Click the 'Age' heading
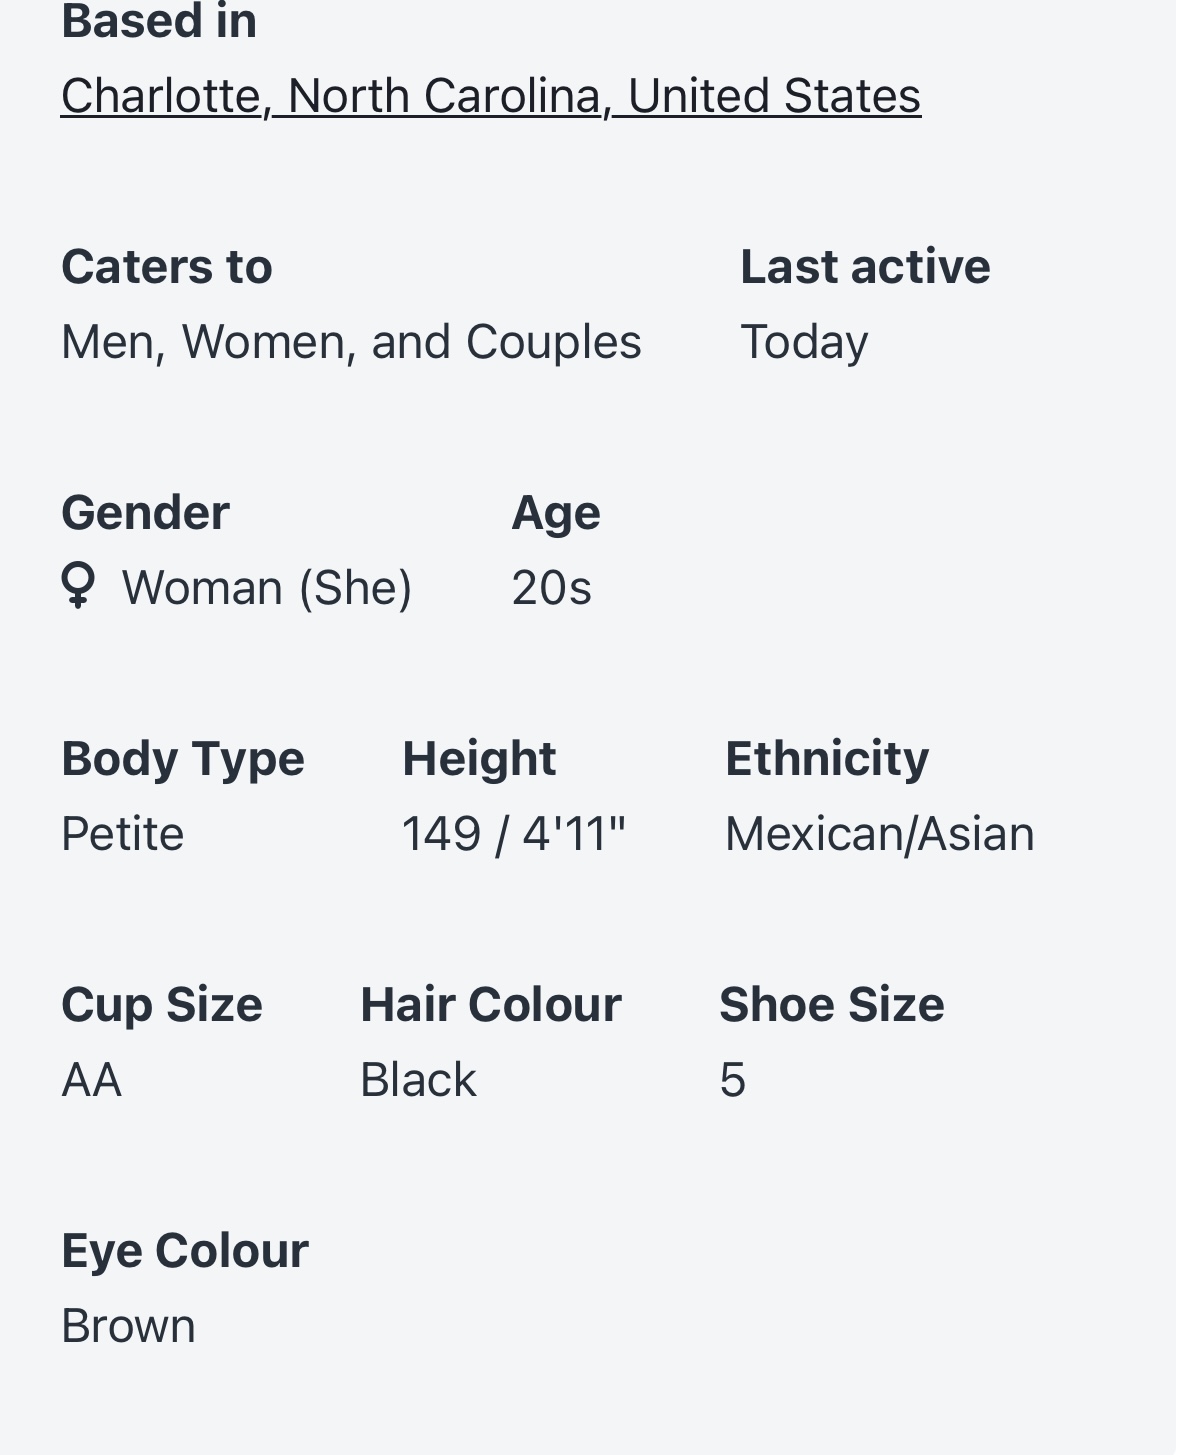The height and width of the screenshot is (1455, 1196). click(x=556, y=513)
